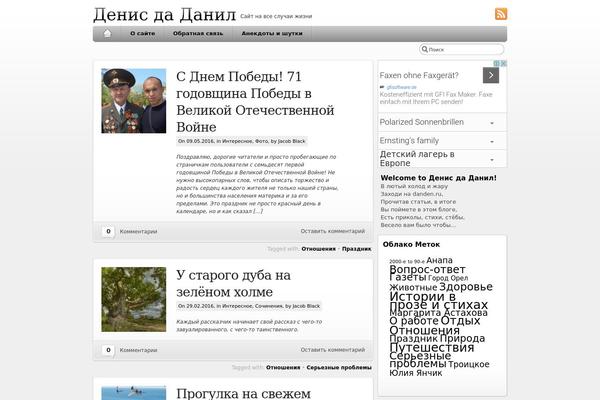Select Юлия Янчик in the tag cloud
The width and height of the screenshot is (600, 400).
pos(416,373)
